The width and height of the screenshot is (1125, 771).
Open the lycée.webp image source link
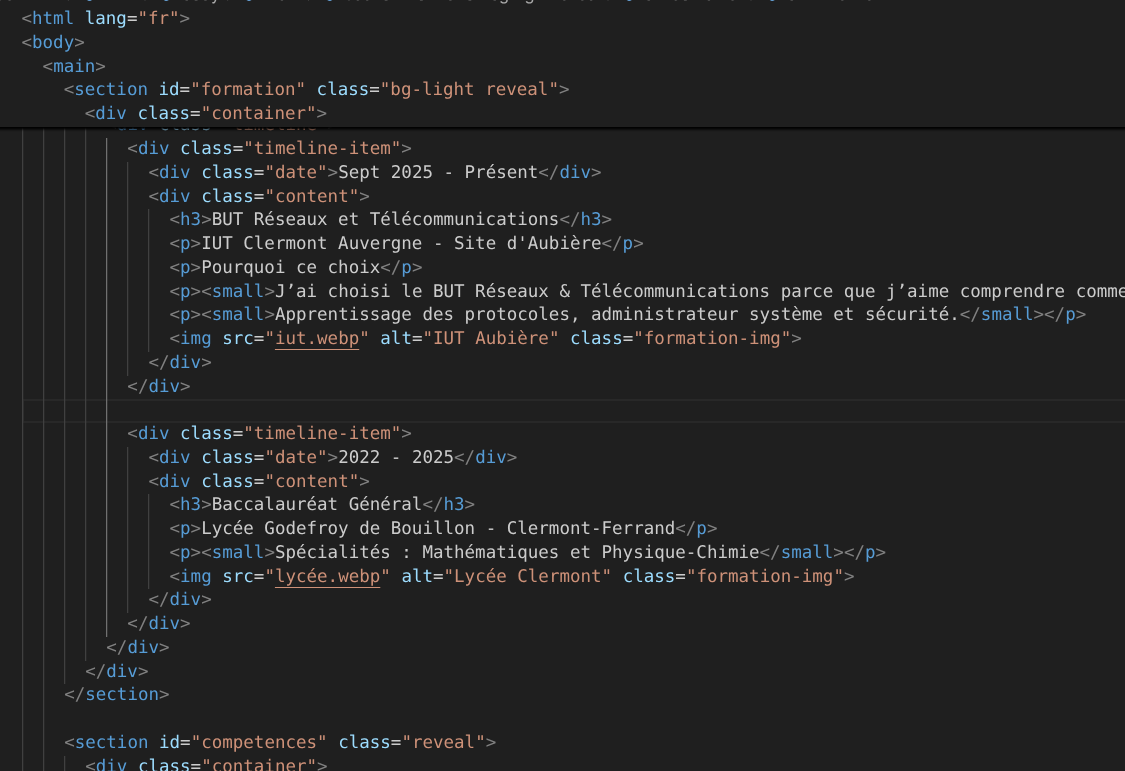(327, 577)
